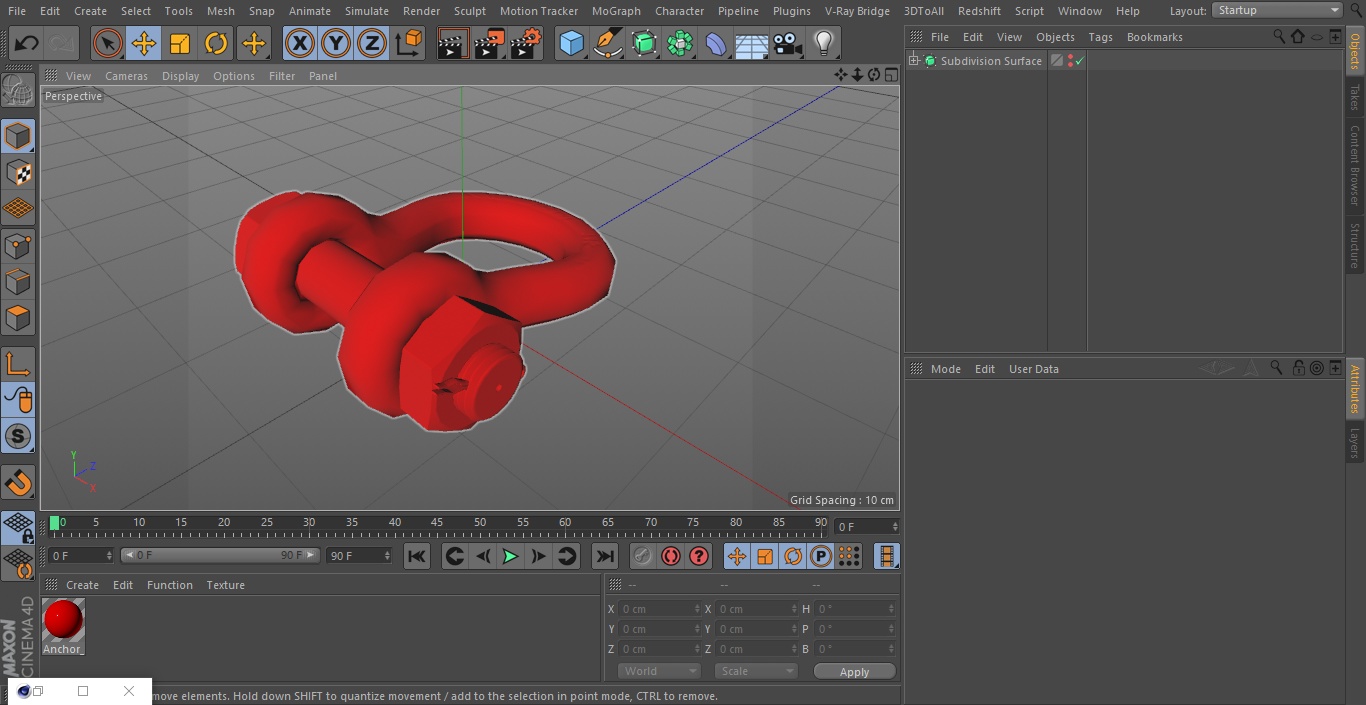Viewport: 1366px width, 705px height.
Task: Add a Subdivision Surface generator
Action: tap(644, 43)
